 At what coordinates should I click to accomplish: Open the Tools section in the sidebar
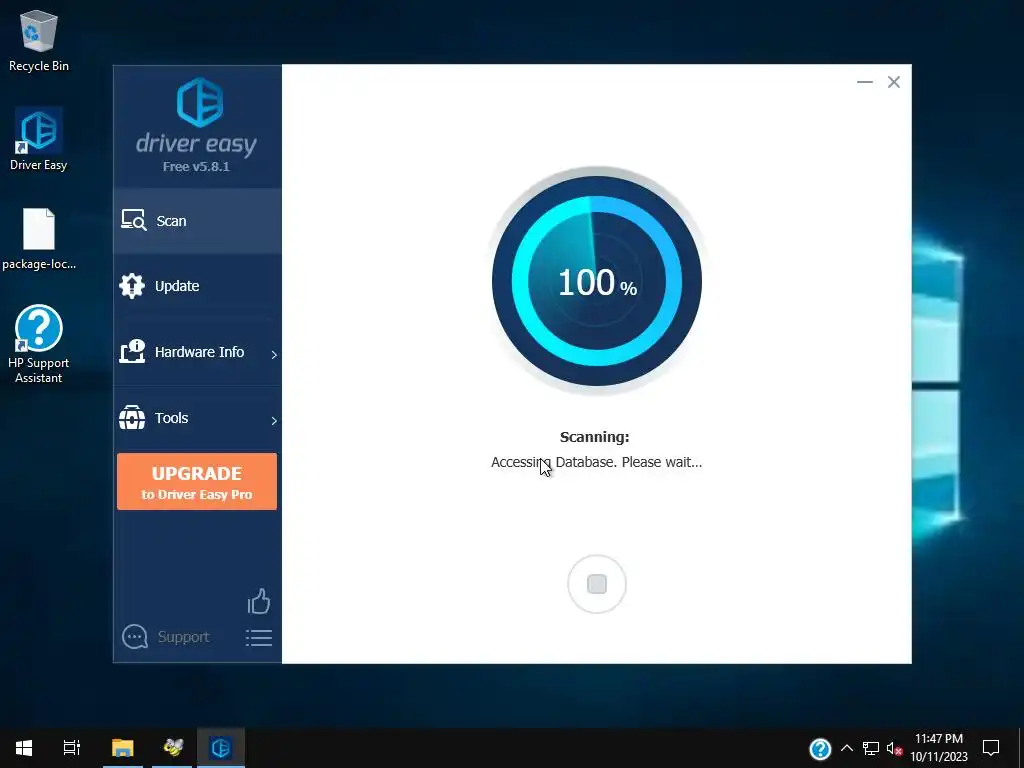197,418
